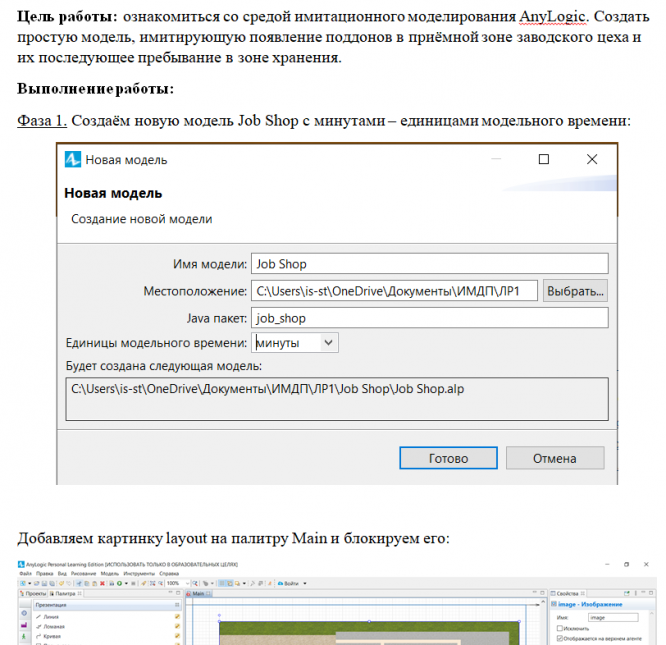Viewport: 666px width, 645px height.
Task: Click the Java пакет field with job_shop
Action: click(429, 318)
